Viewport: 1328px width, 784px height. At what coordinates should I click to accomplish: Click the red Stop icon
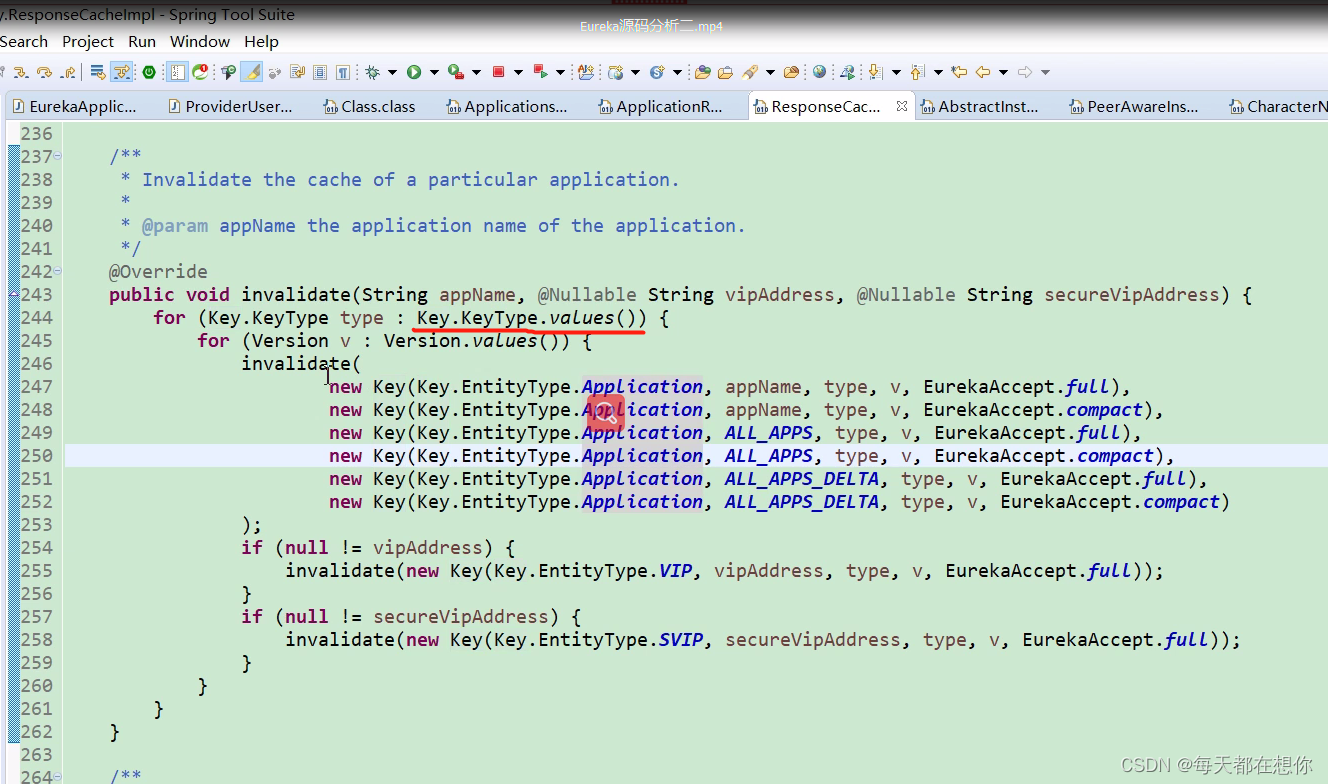coord(498,72)
